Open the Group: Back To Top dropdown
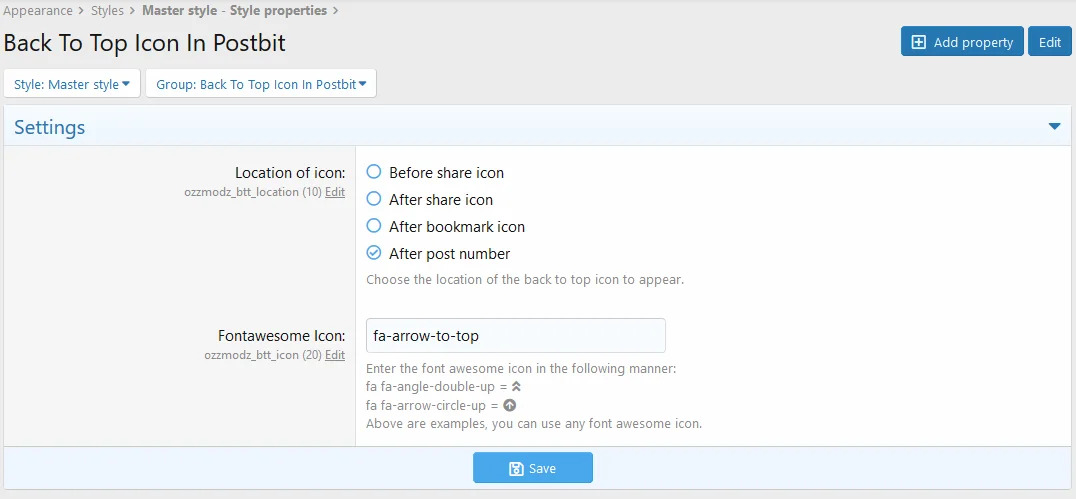The height and width of the screenshot is (499, 1076). 260,84
